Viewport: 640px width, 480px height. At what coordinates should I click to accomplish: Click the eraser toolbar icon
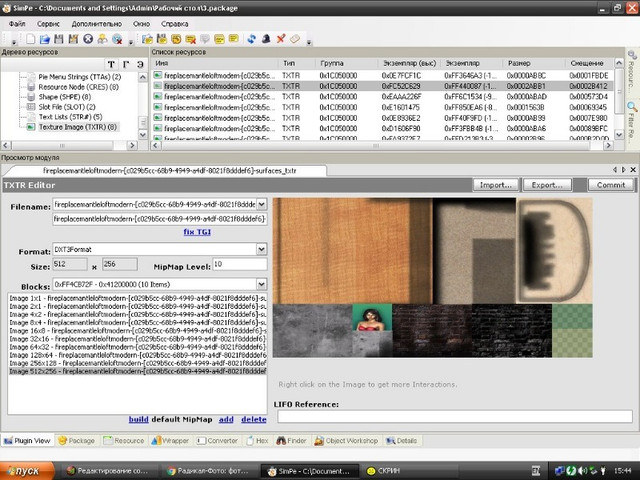[295, 39]
